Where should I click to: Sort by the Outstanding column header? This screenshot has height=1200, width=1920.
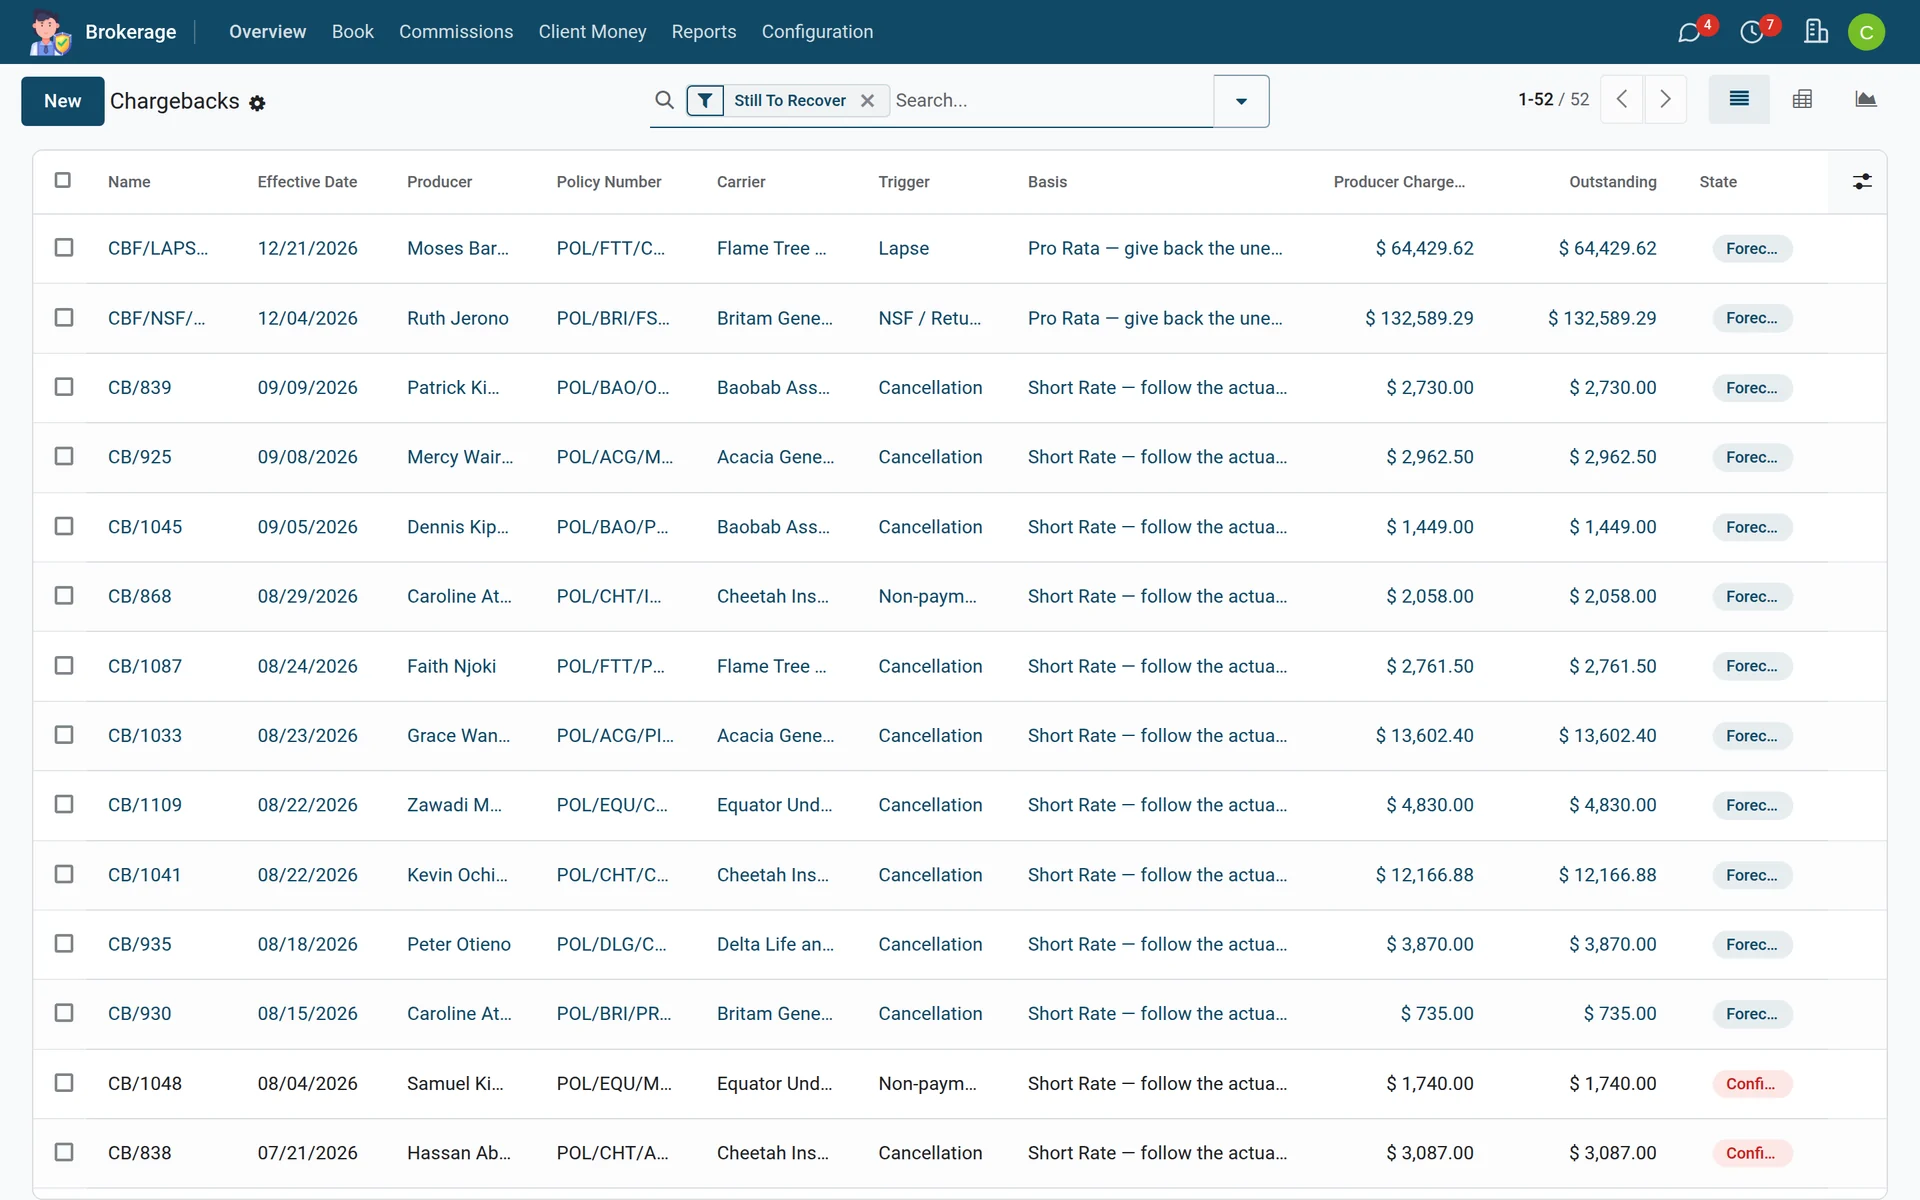click(x=1612, y=182)
